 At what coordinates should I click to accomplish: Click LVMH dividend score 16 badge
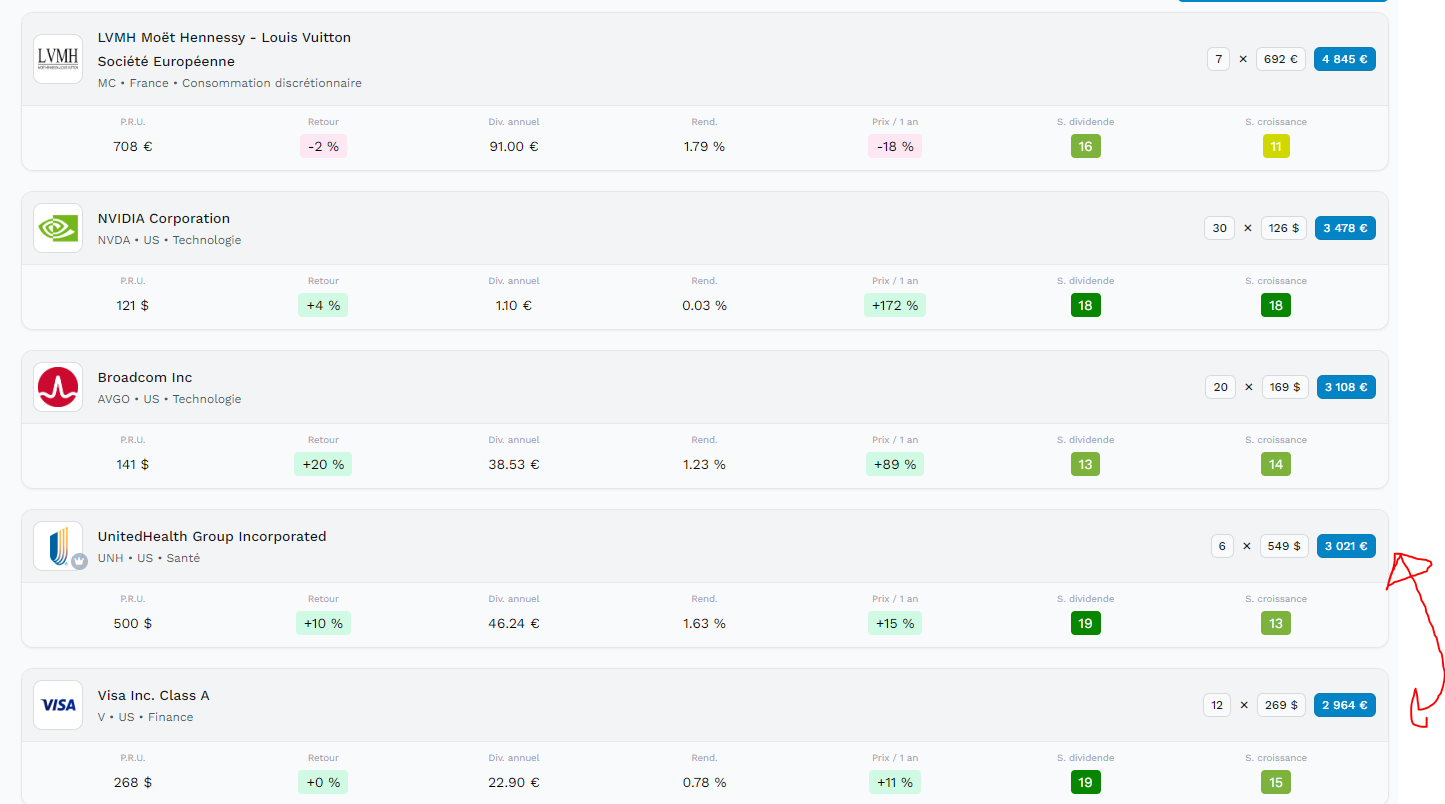tap(1085, 146)
